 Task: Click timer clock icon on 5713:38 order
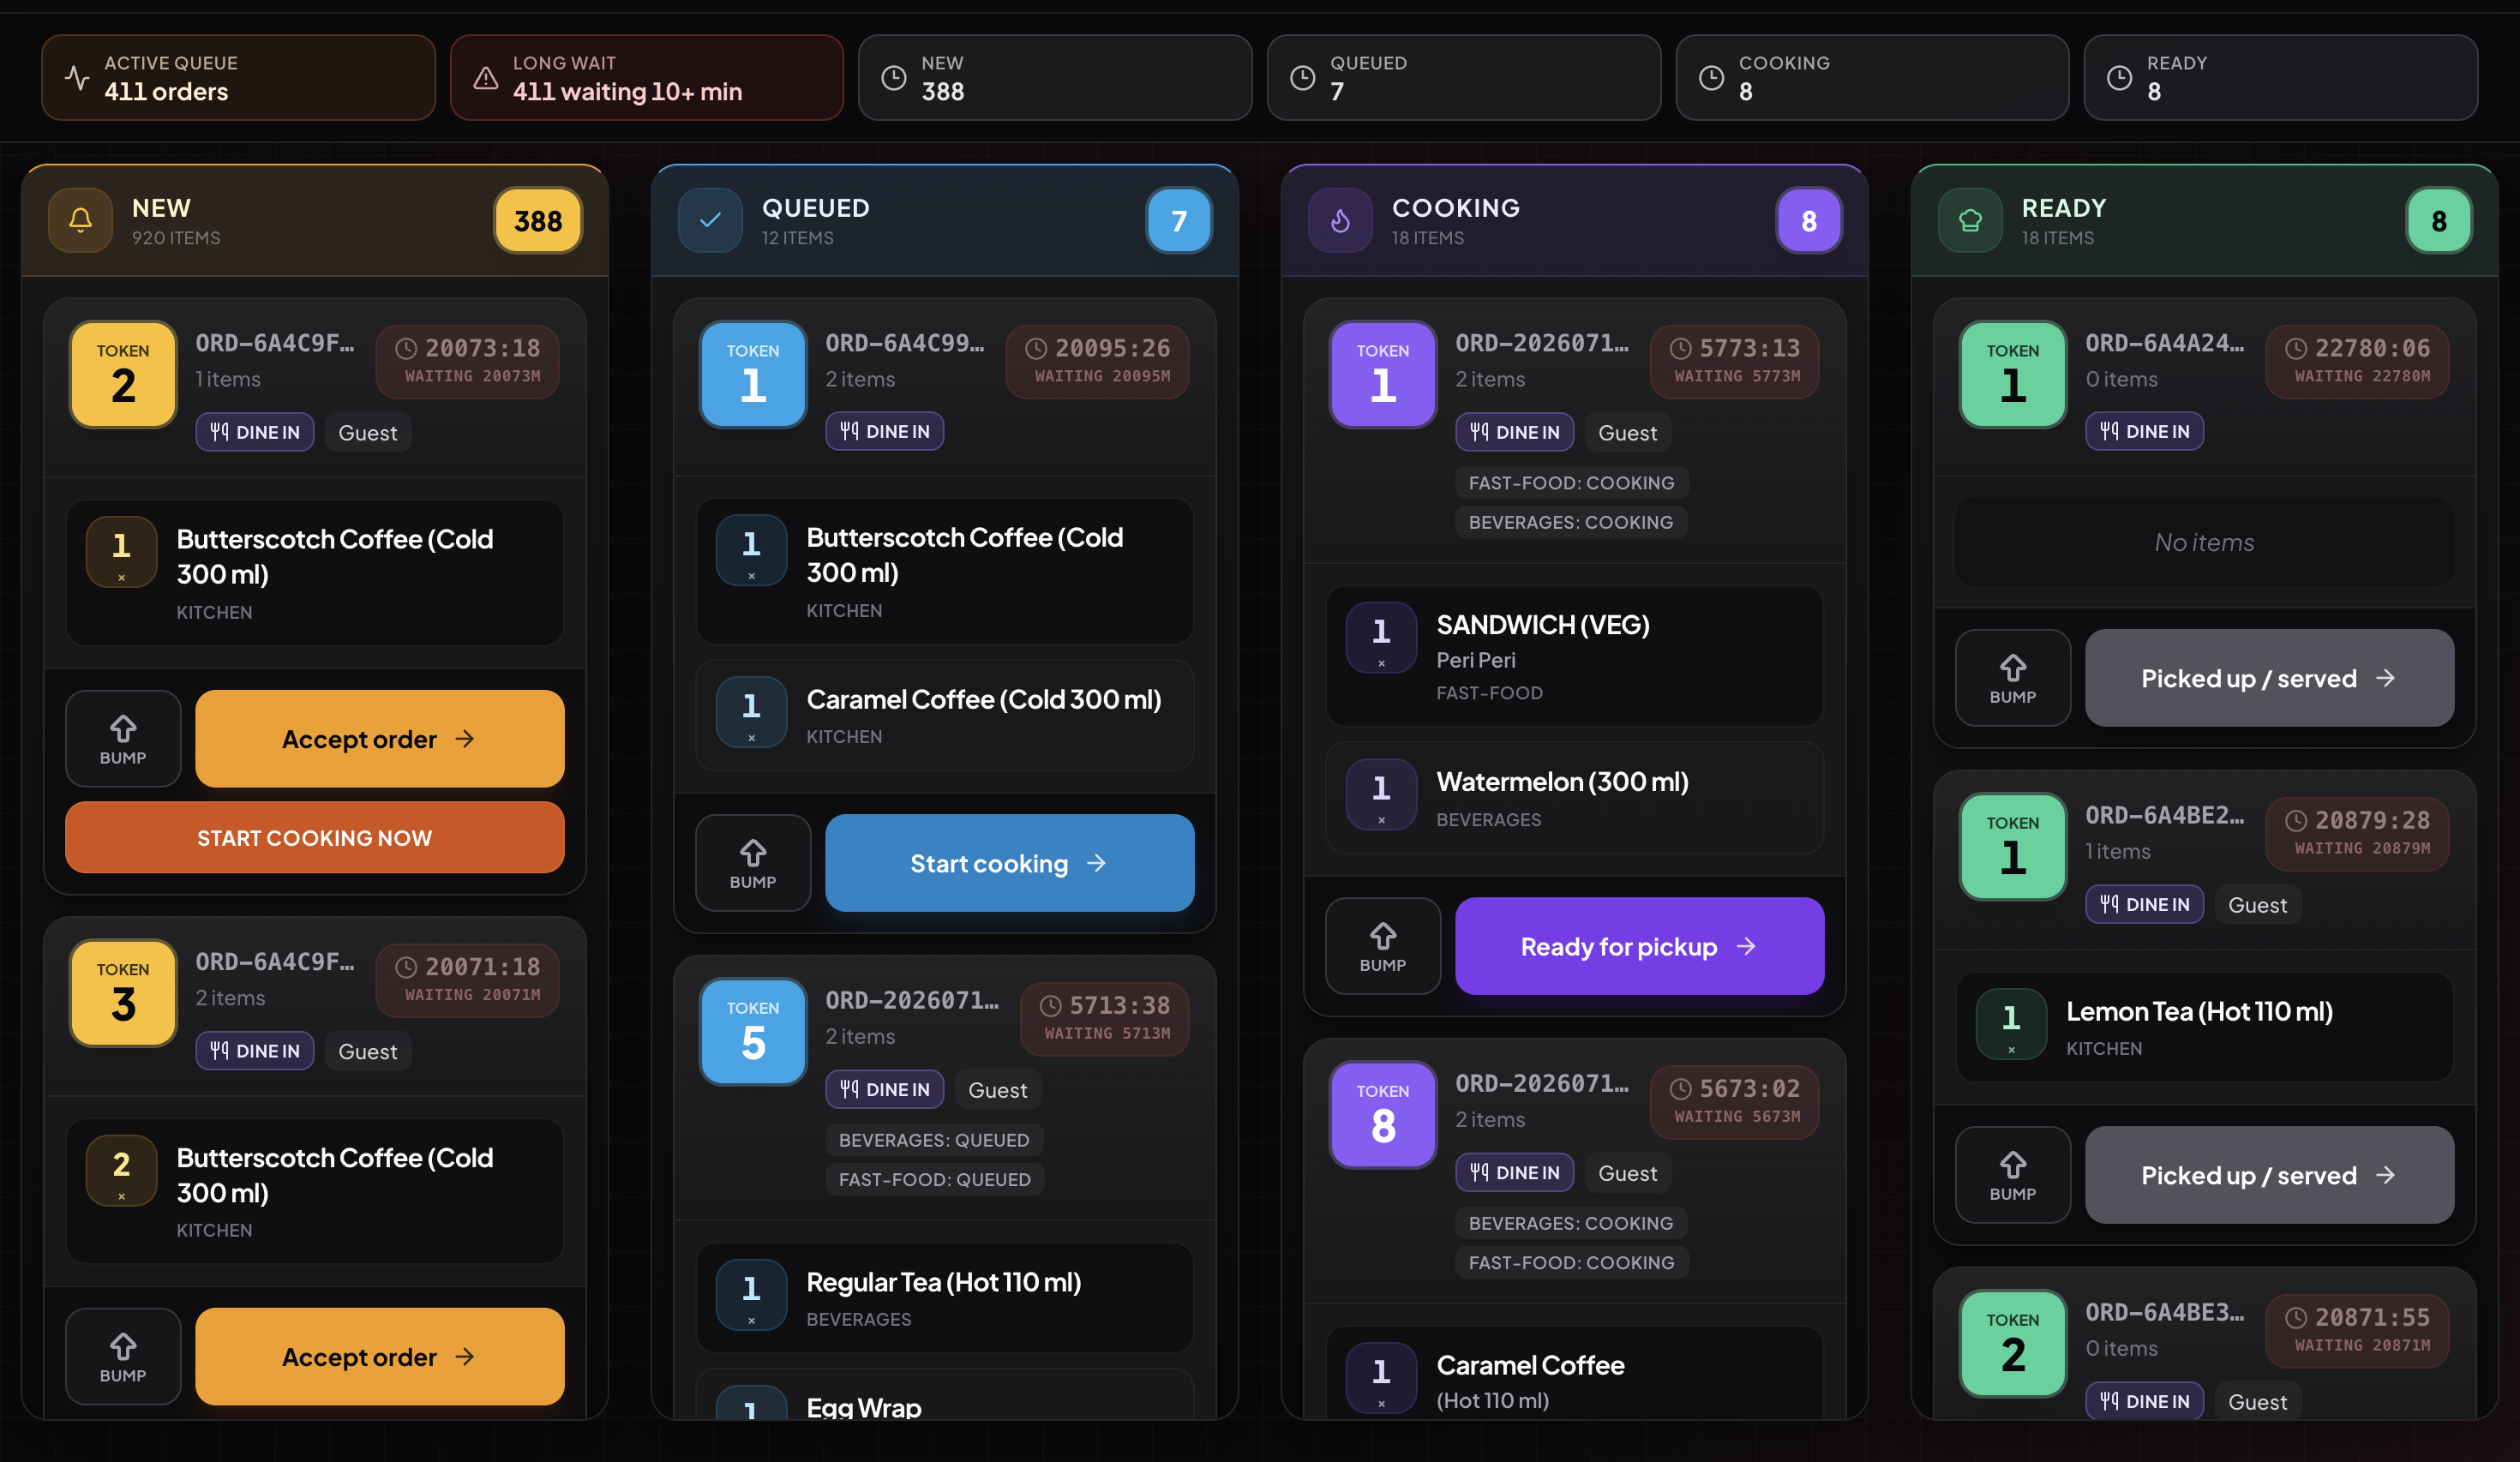click(1051, 1005)
